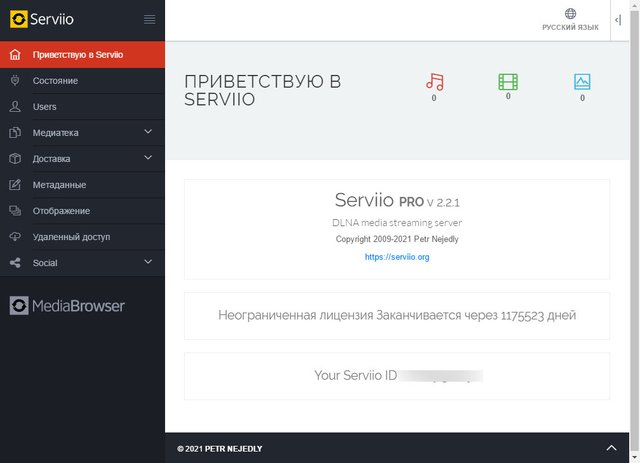
Task: Click the layers icon next to Отображение
Action: (x=15, y=211)
